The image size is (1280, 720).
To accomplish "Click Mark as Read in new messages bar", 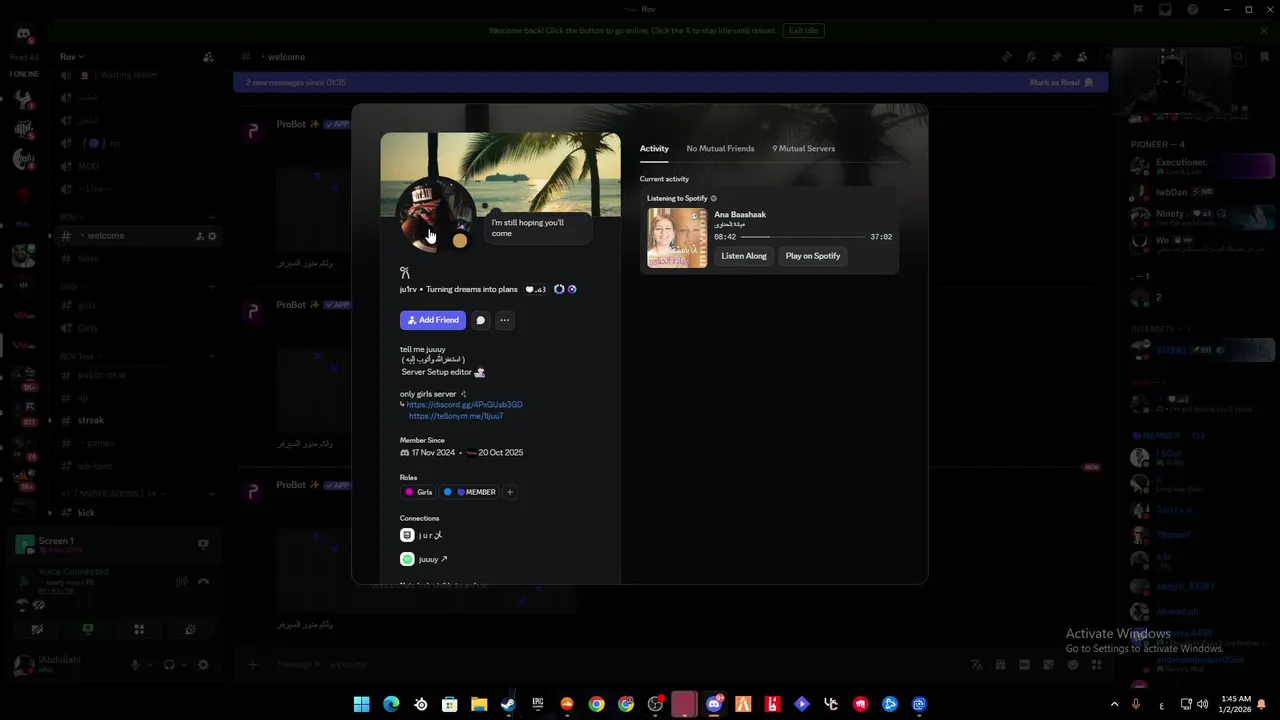I will (x=1061, y=83).
